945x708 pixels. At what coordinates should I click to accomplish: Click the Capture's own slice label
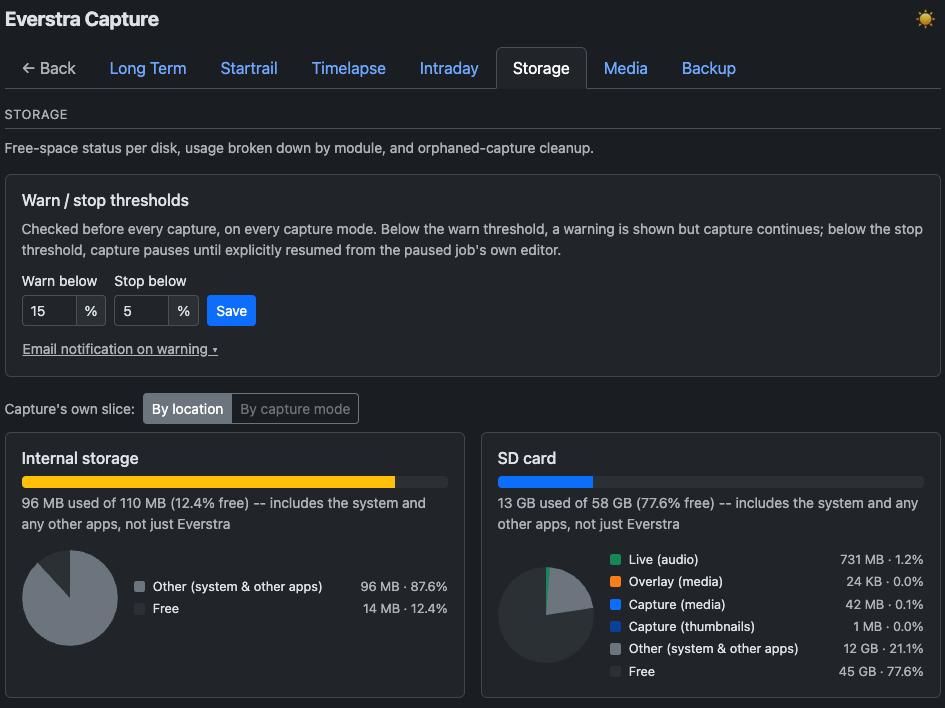70,409
